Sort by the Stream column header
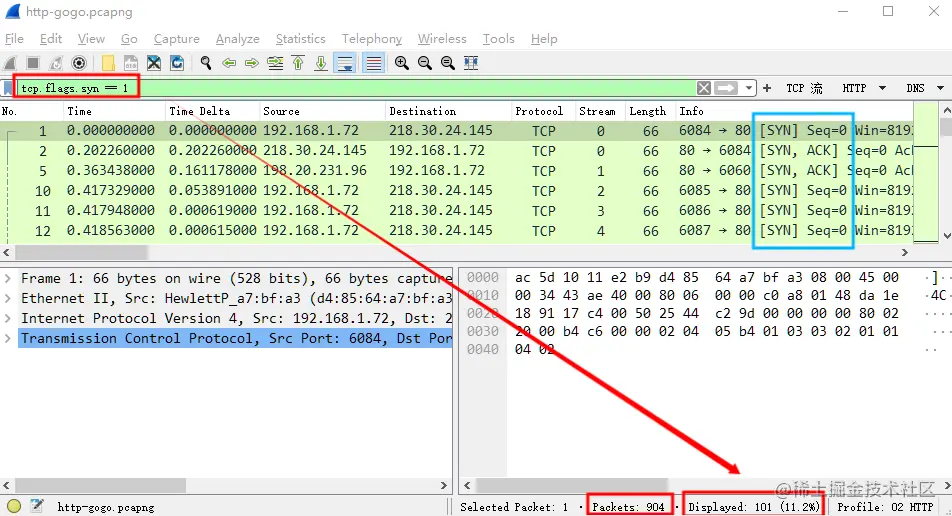The image size is (952, 516). point(600,112)
